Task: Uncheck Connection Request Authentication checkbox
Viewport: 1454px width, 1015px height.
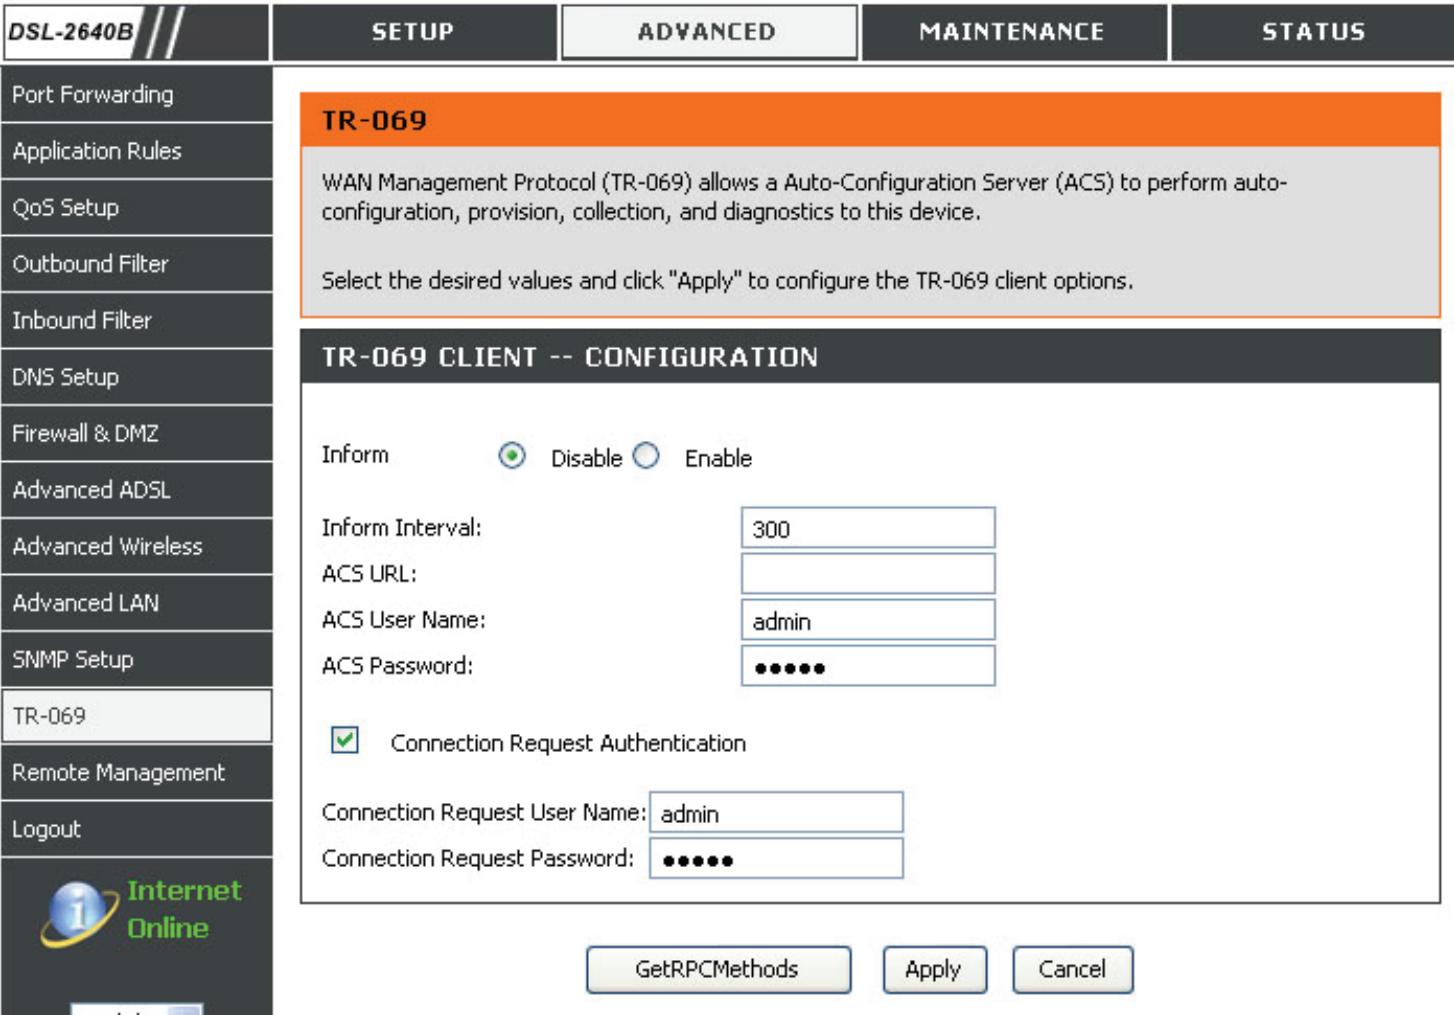Action: (345, 740)
